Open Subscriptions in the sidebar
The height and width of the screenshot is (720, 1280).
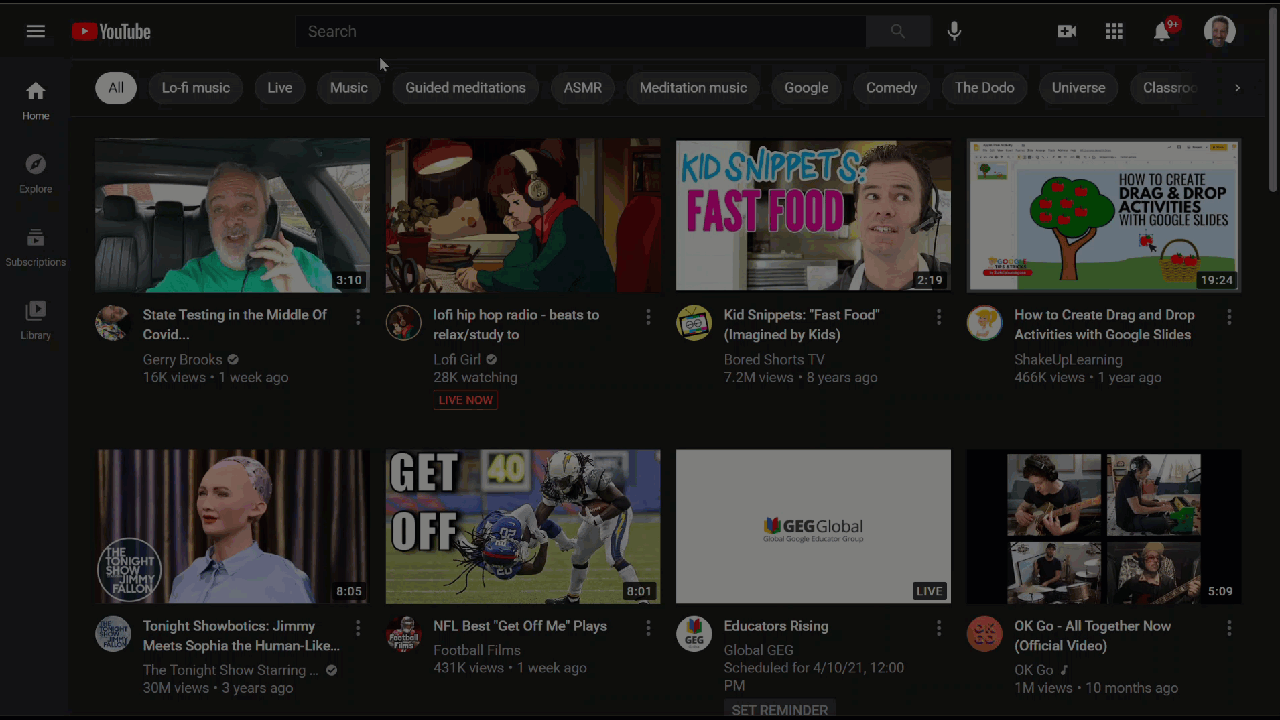click(36, 247)
